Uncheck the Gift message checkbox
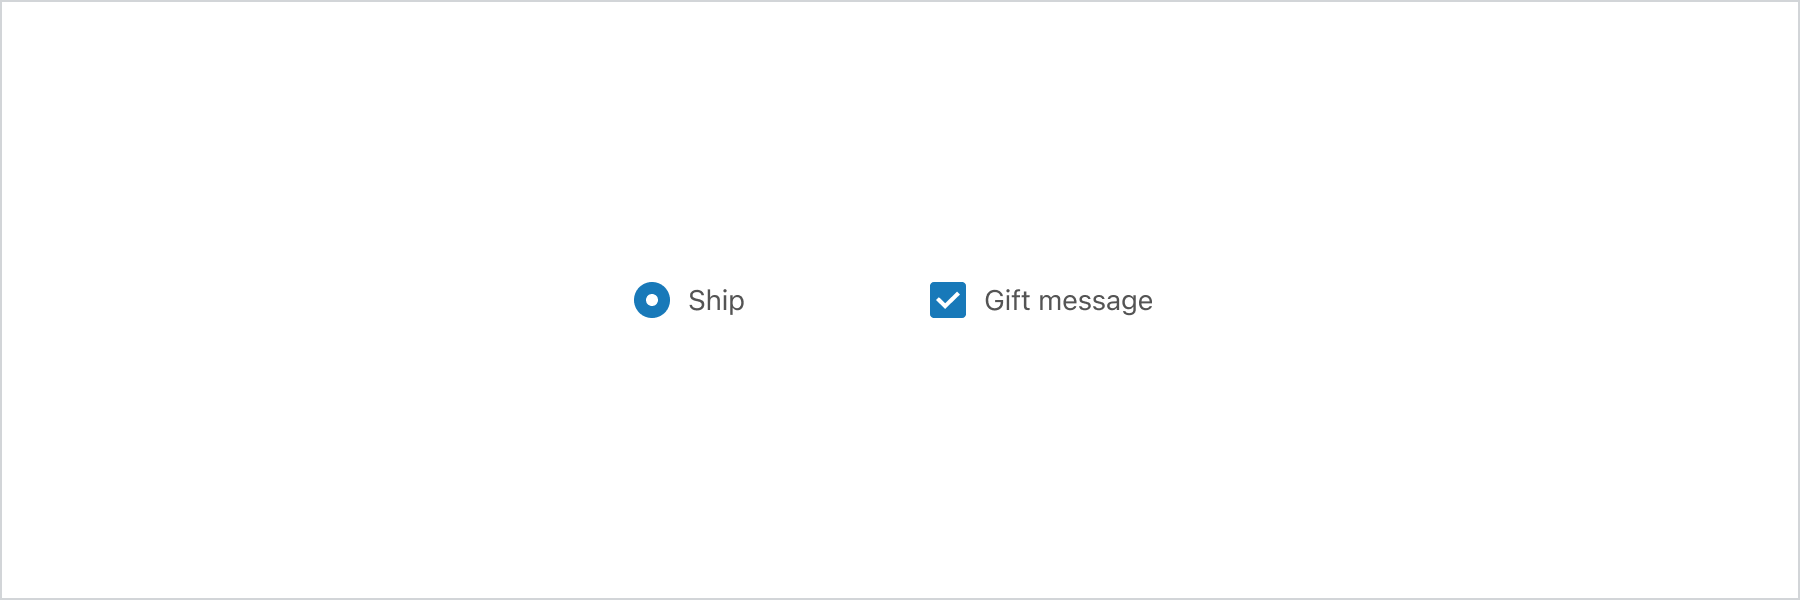This screenshot has width=1800, height=600. 948,300
